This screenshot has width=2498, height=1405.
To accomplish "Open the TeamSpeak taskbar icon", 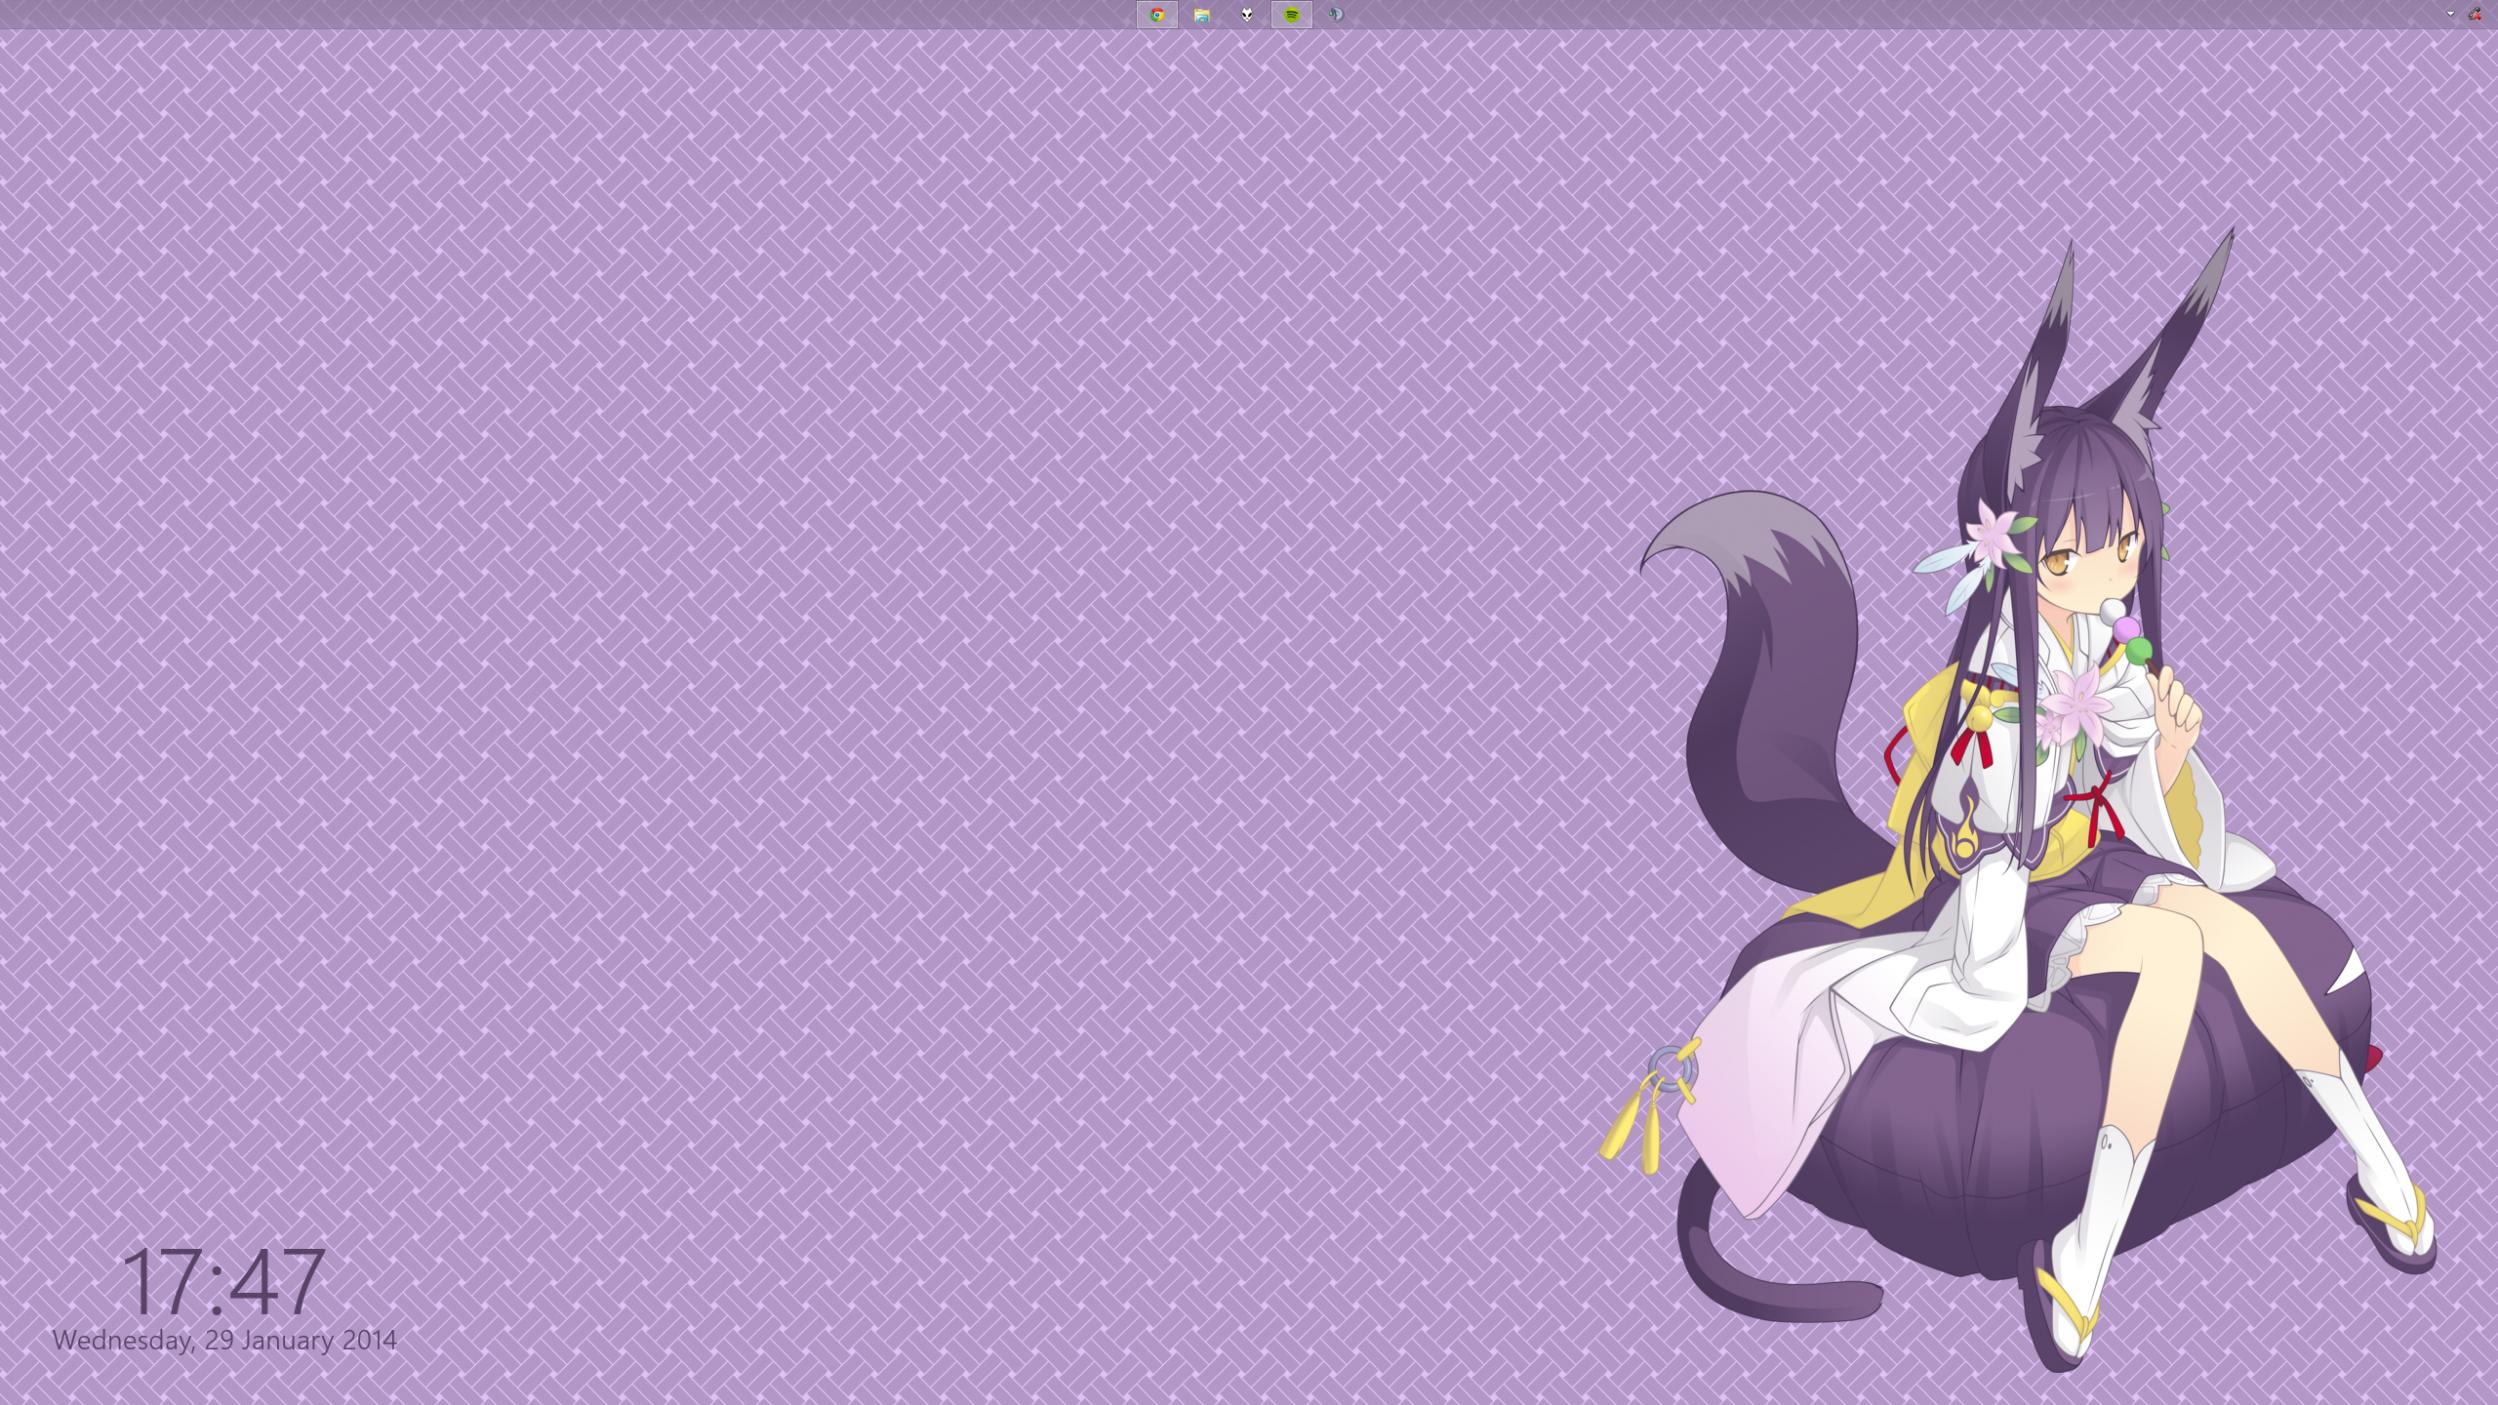I will (1336, 15).
